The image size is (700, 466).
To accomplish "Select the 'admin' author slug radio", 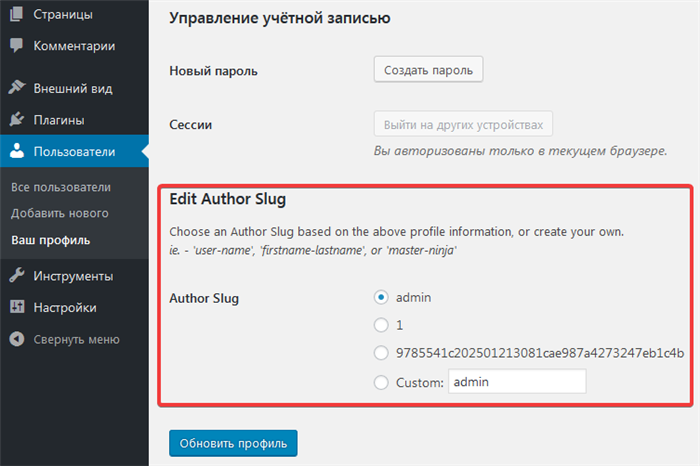I will [381, 297].
